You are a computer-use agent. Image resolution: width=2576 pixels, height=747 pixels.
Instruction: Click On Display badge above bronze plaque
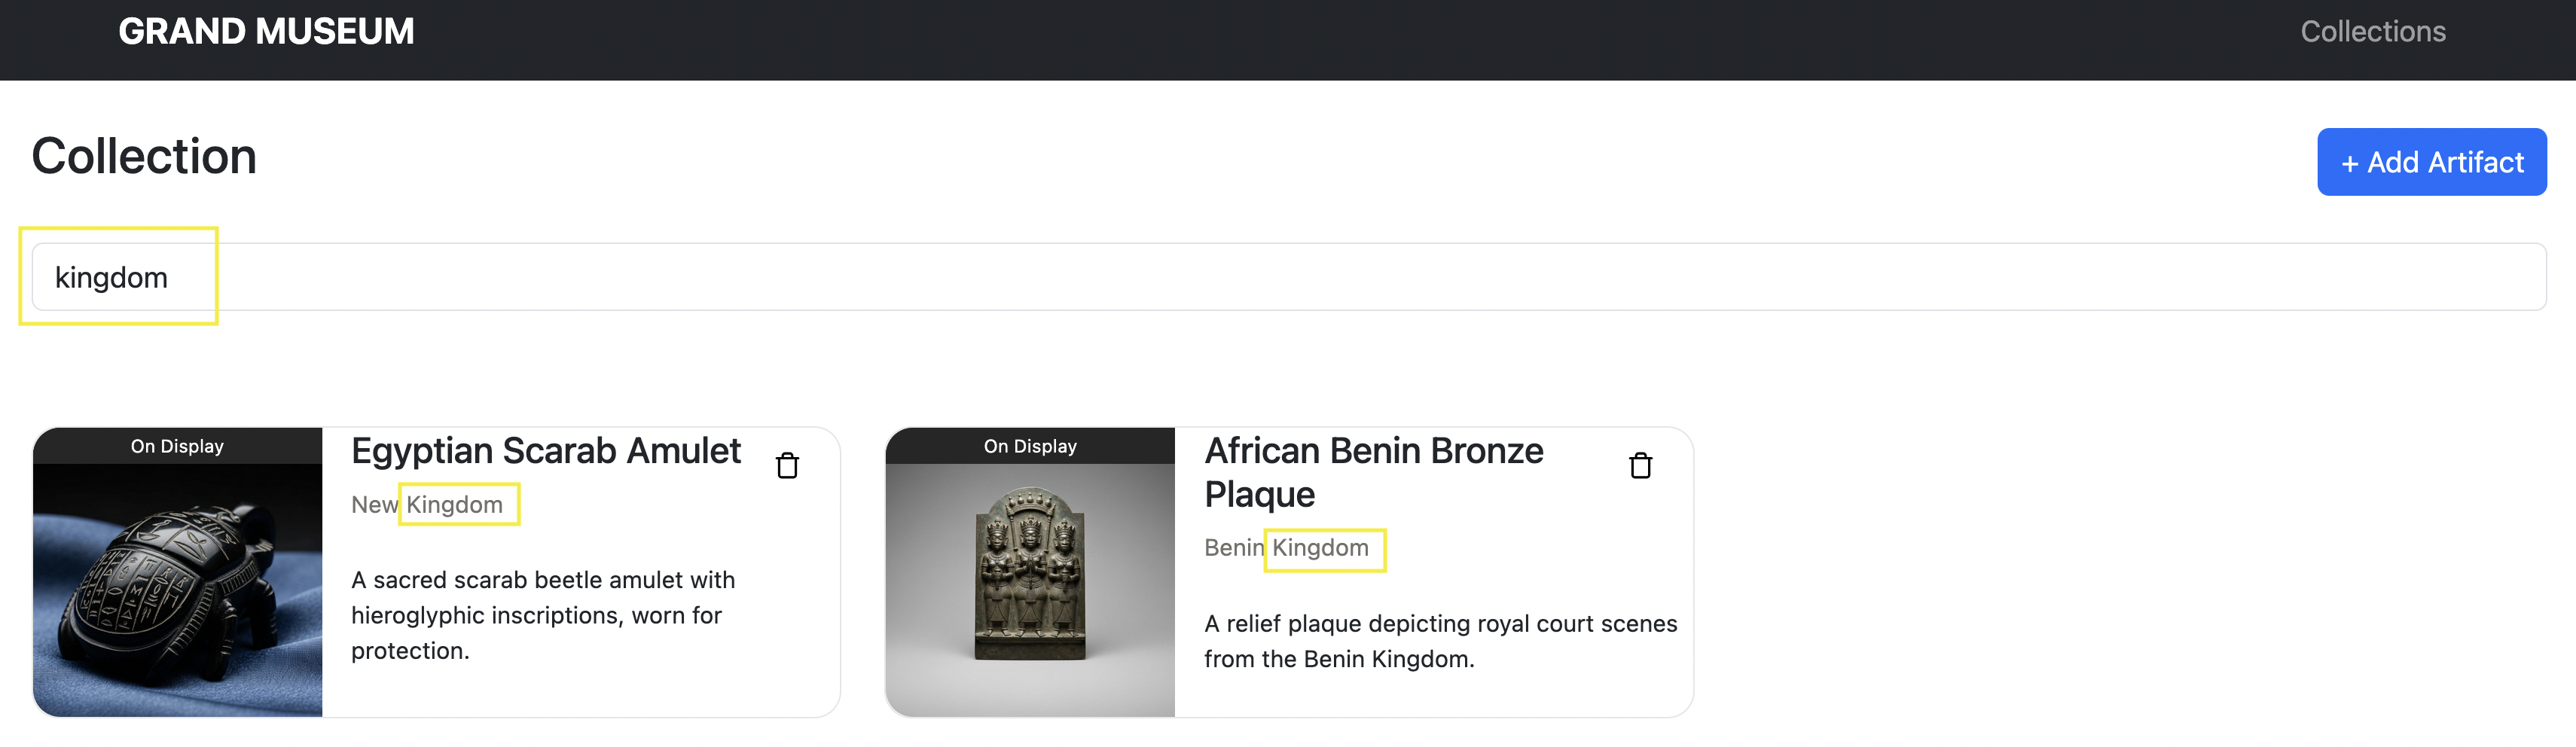click(x=1030, y=446)
